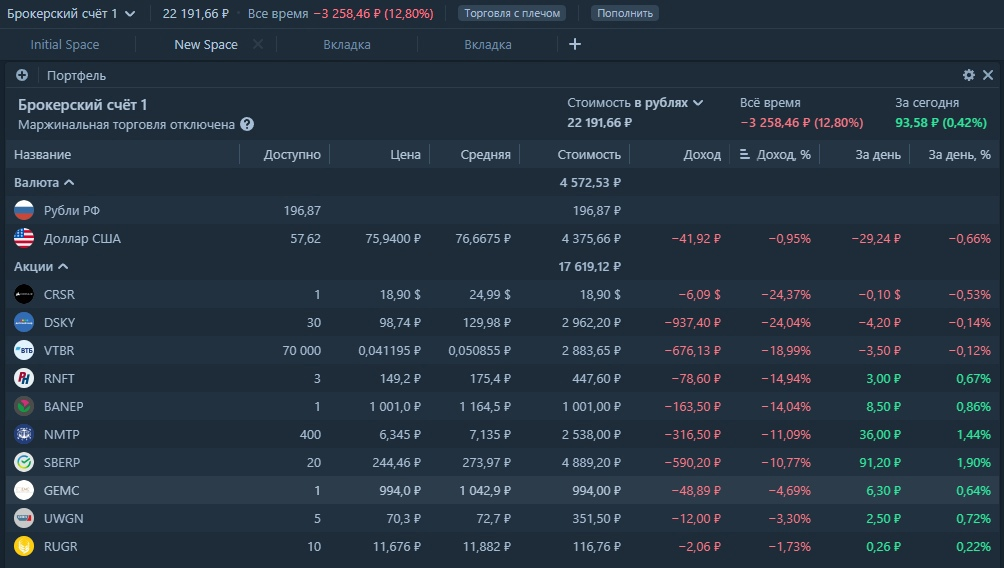
Task: Sort by the За день, % column header
Action: coord(959,154)
